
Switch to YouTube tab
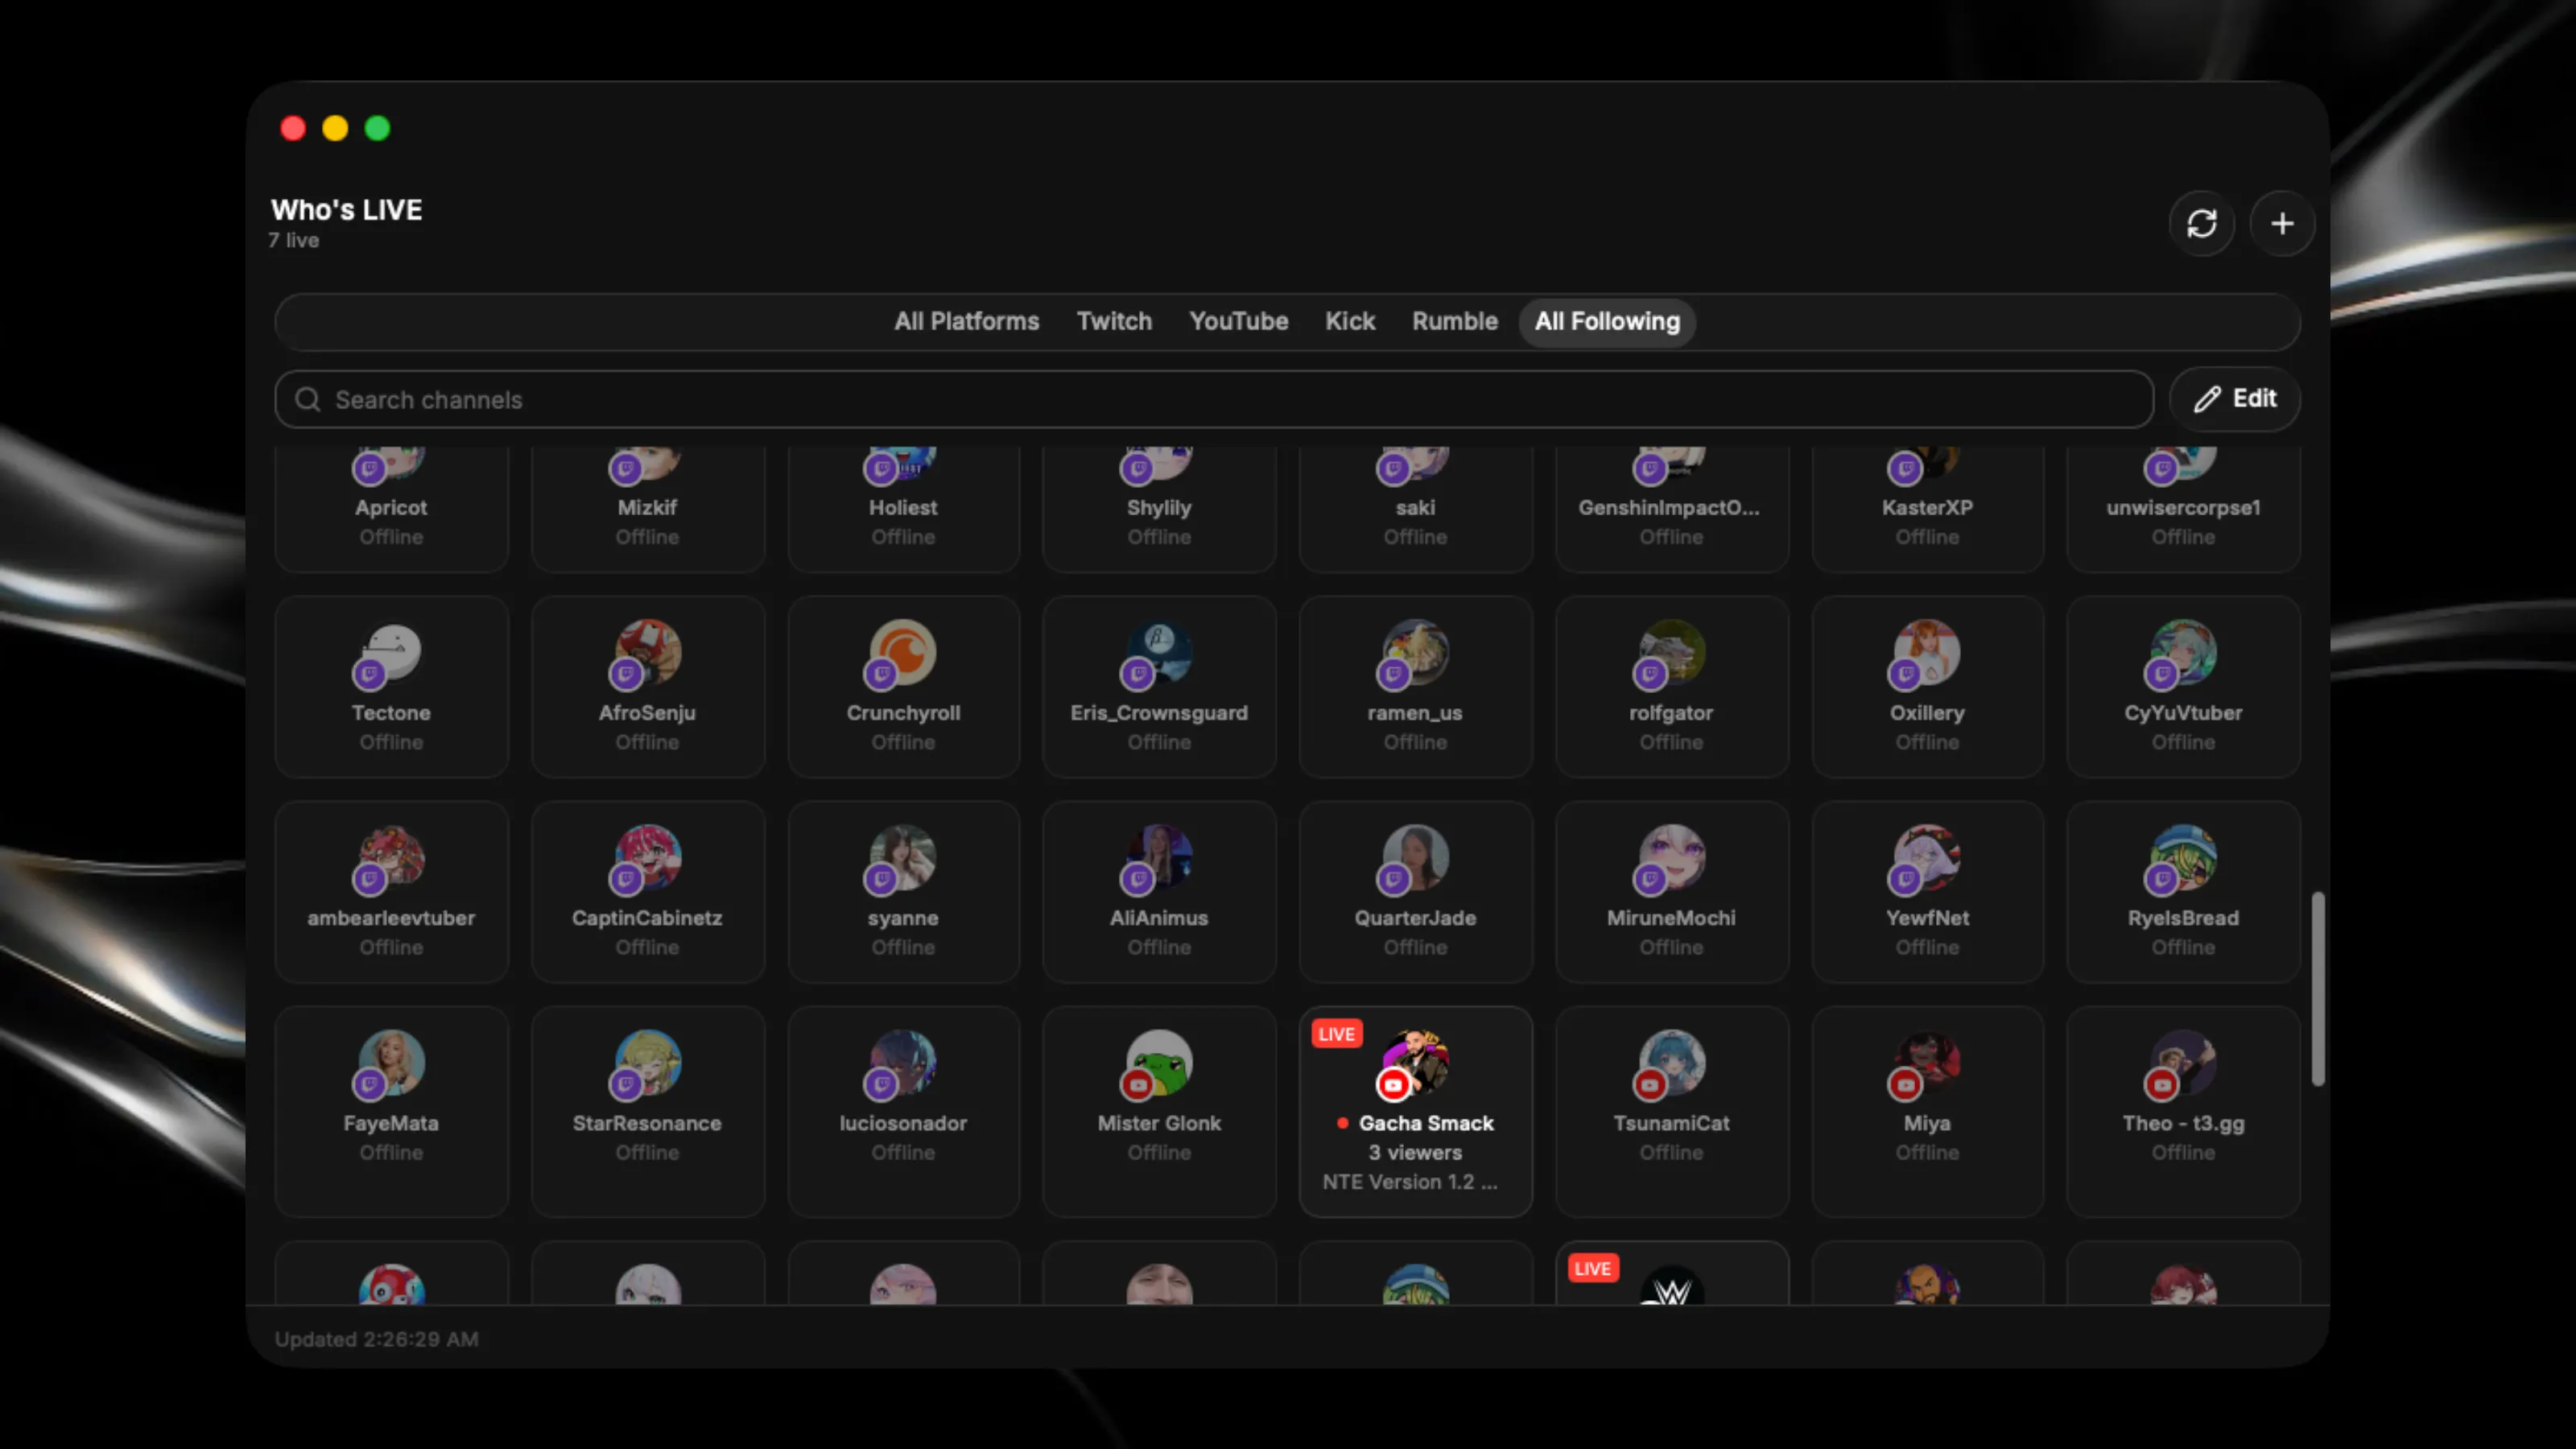pyautogui.click(x=1238, y=322)
